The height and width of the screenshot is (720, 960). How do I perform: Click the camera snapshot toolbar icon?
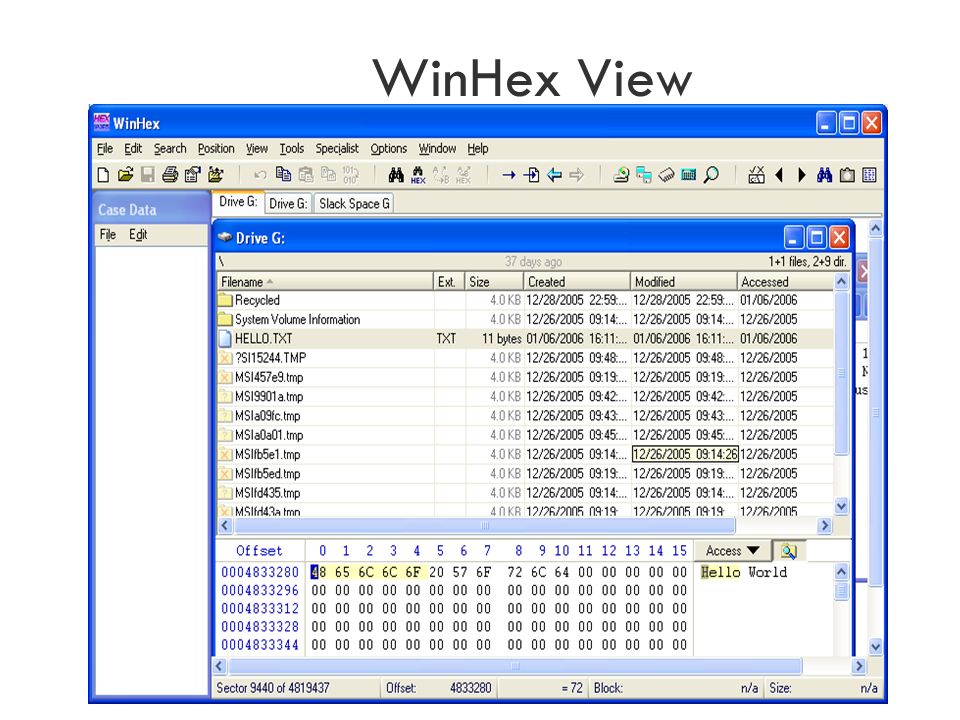(x=847, y=175)
